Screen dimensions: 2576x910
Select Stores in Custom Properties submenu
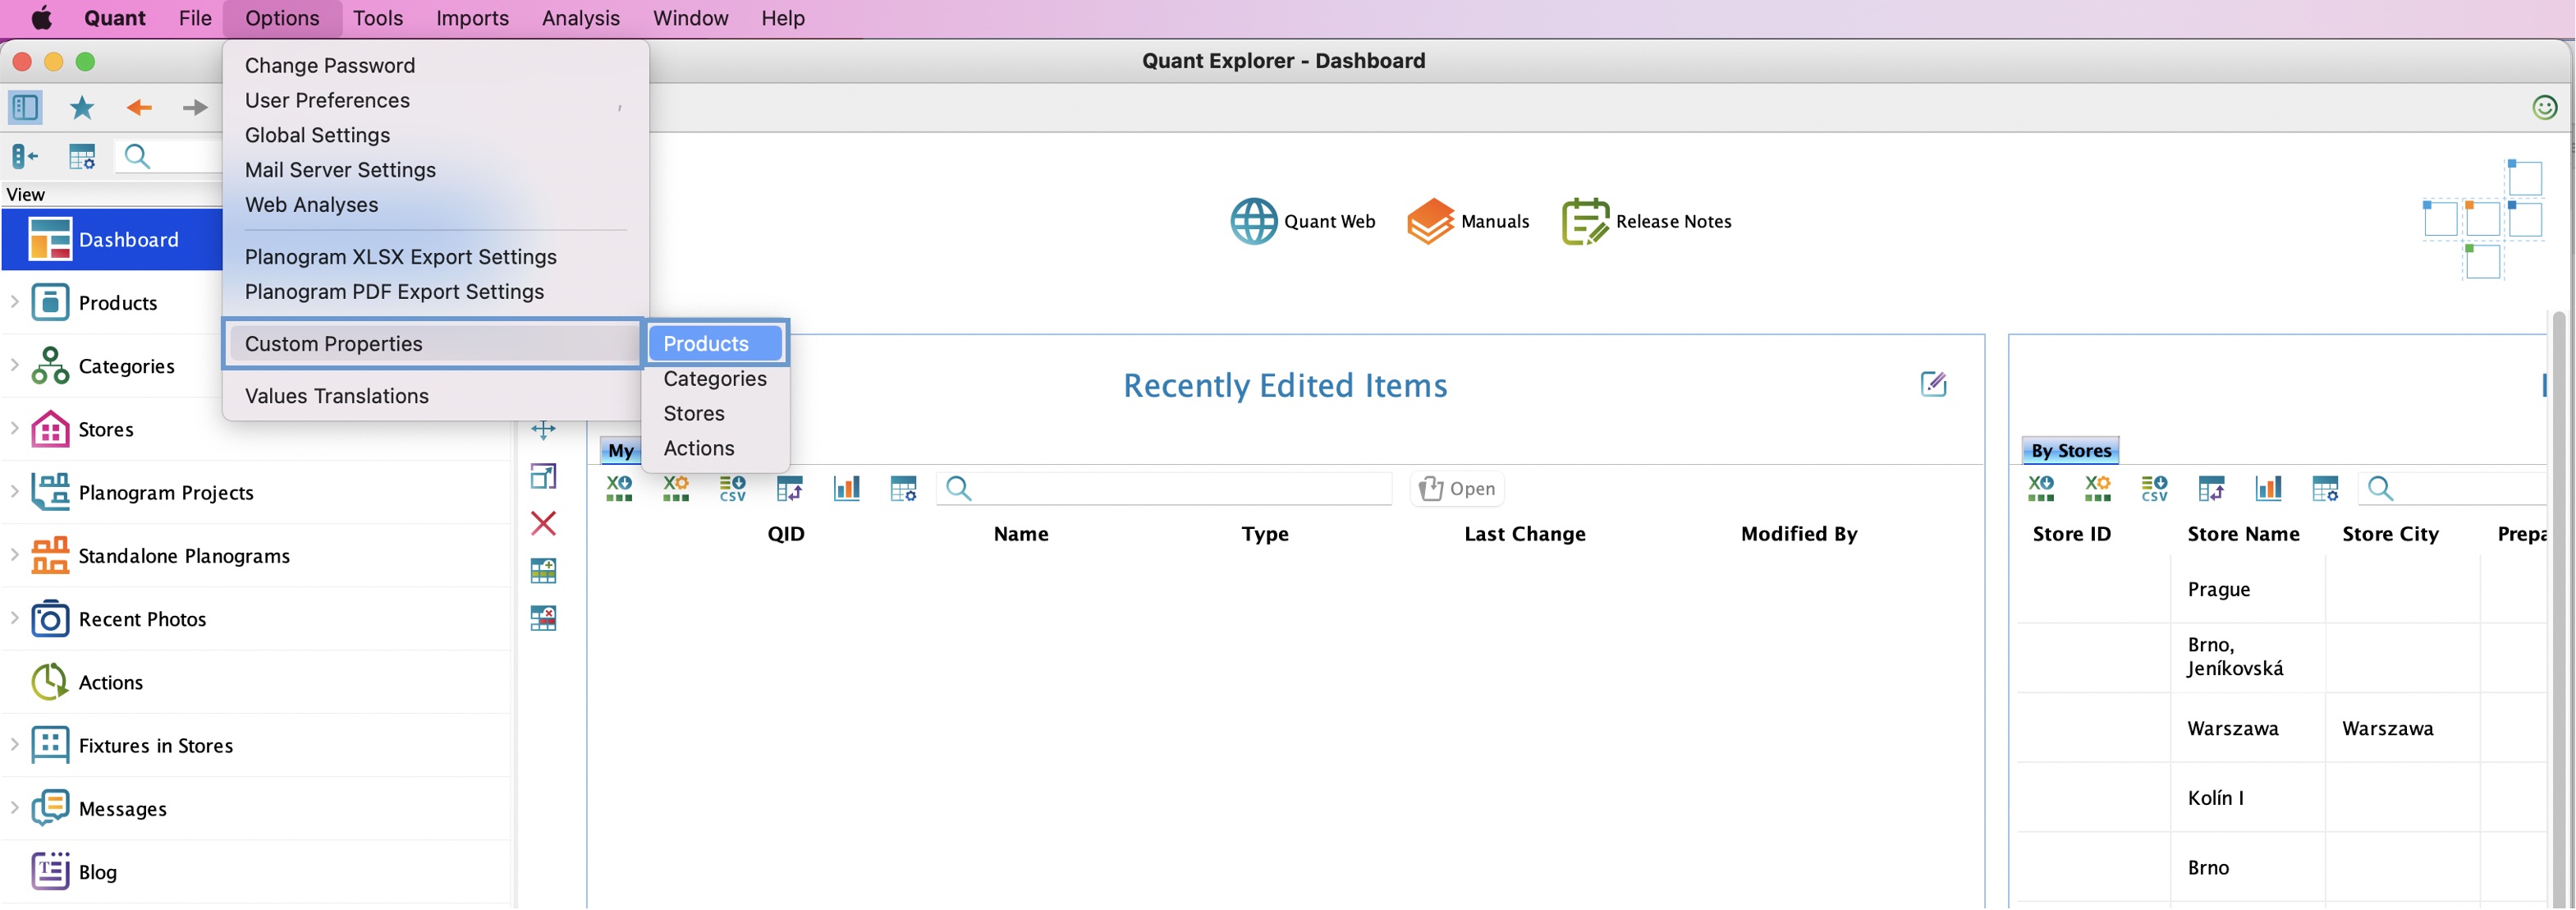coord(694,414)
